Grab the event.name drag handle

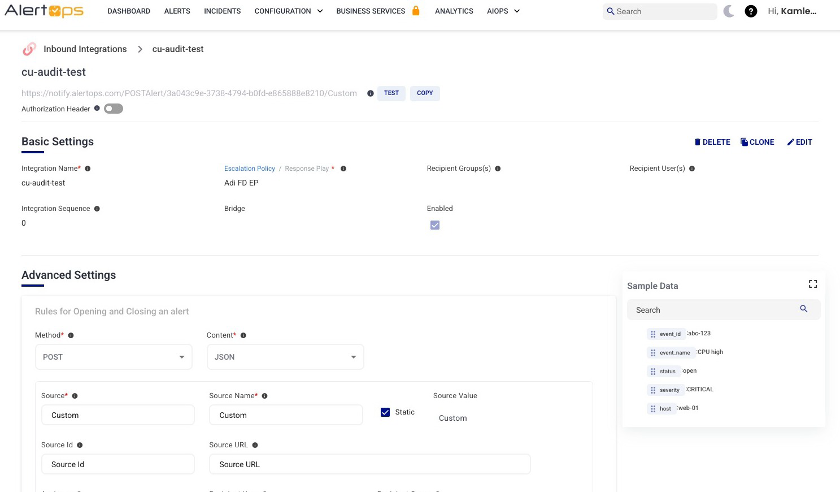point(652,353)
